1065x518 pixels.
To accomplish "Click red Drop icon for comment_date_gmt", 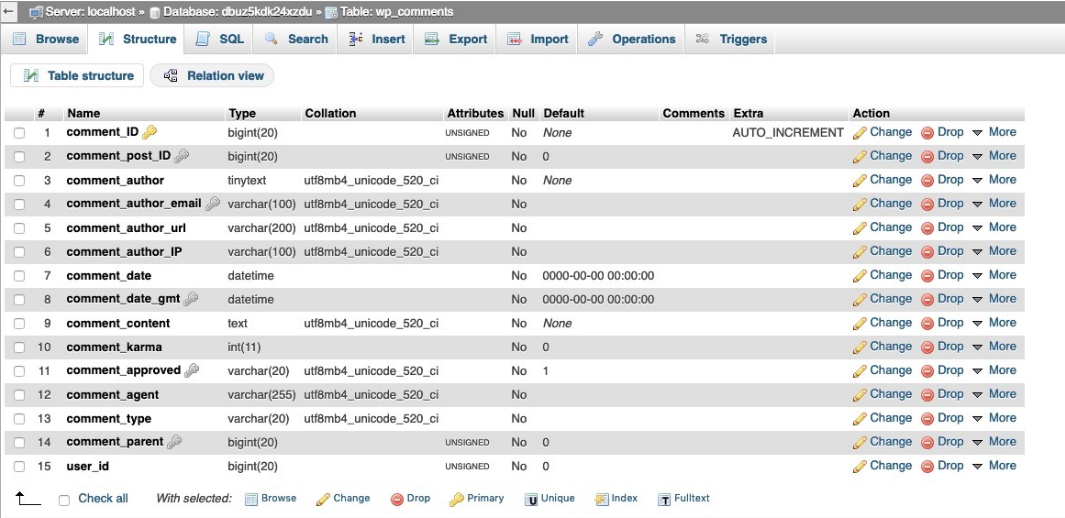I will [x=928, y=299].
